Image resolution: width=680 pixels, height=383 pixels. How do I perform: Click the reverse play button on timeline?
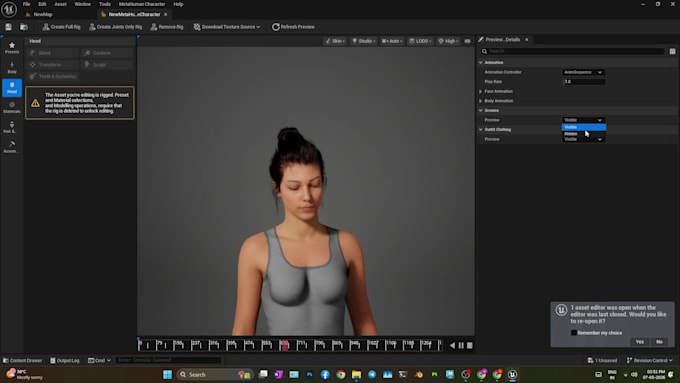coord(452,345)
